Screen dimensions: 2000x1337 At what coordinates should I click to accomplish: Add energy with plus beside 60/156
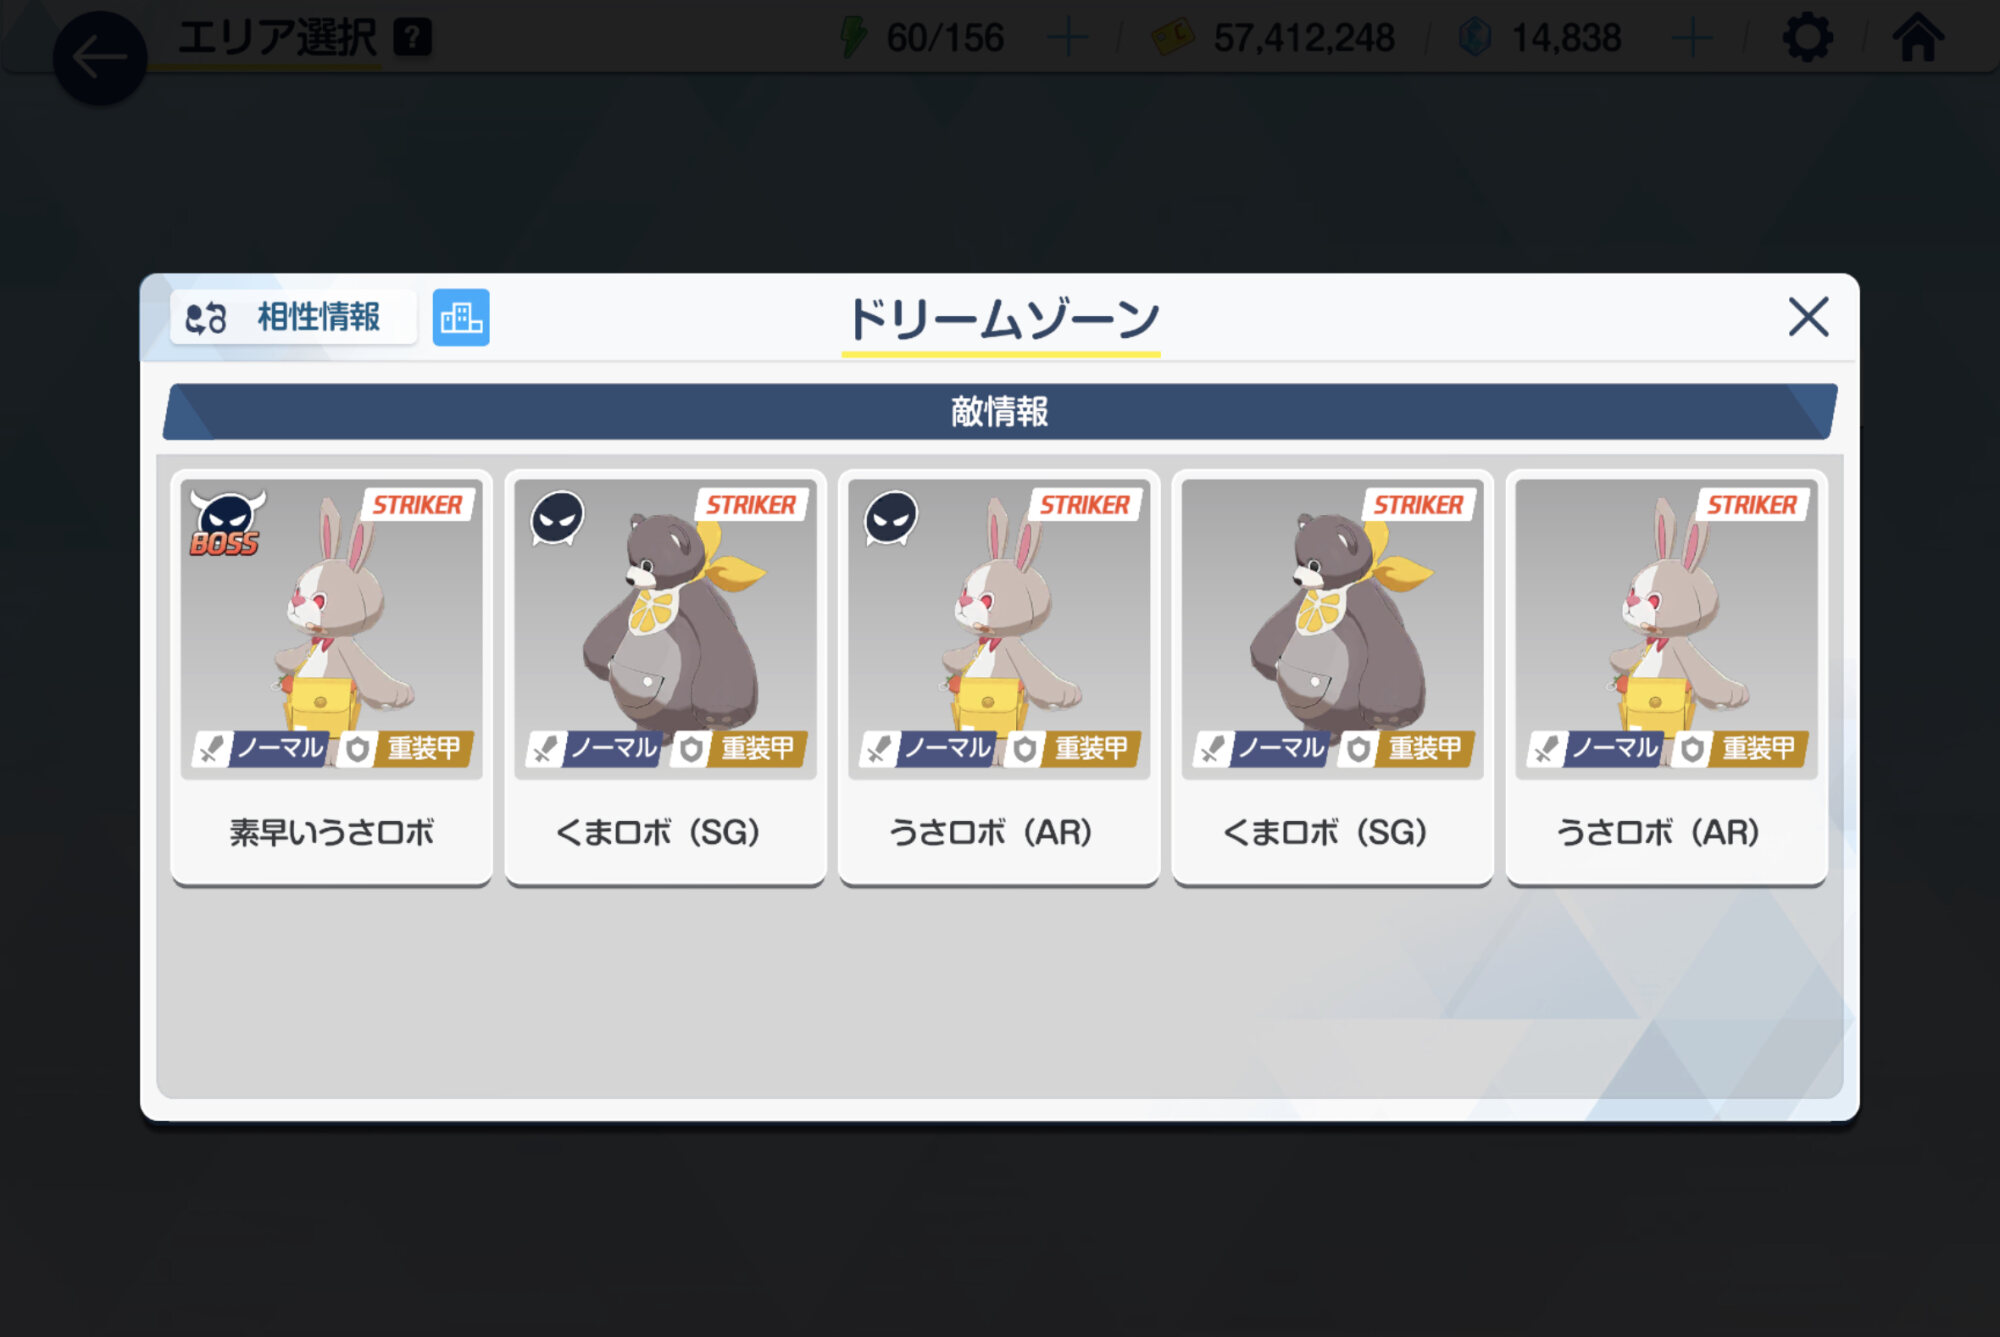click(1068, 38)
